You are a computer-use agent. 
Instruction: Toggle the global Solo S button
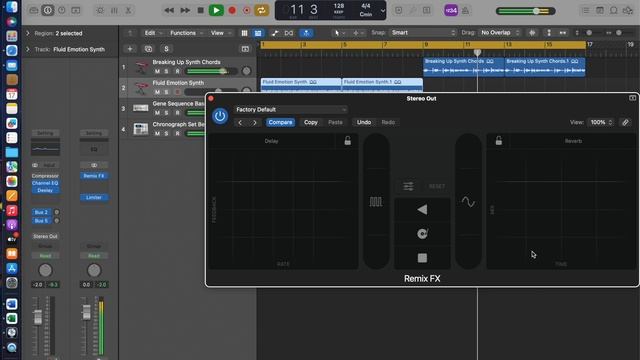click(x=166, y=49)
